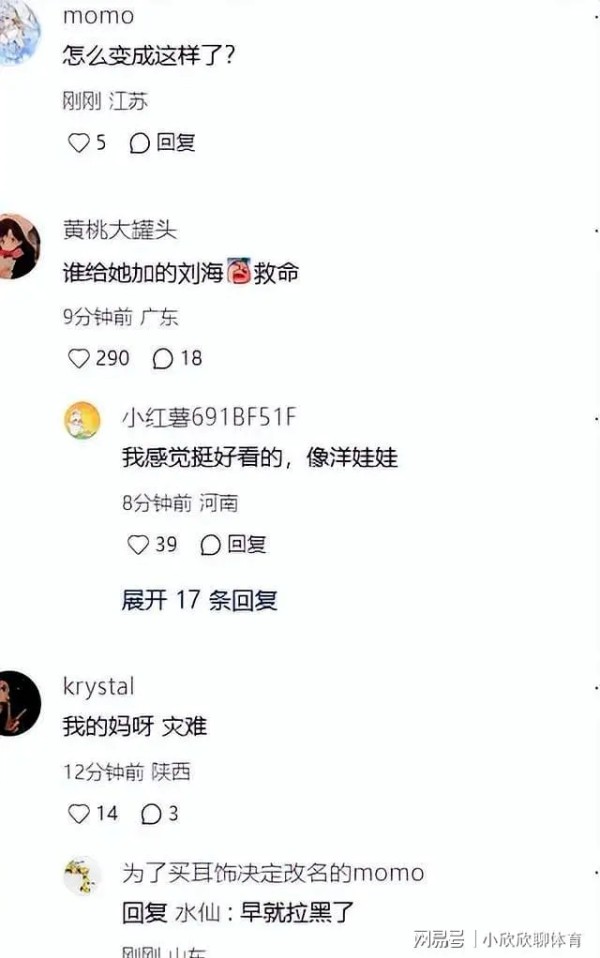Tap reply bubble under 像洋娃娃 comment
The width and height of the screenshot is (600, 958).
210,545
